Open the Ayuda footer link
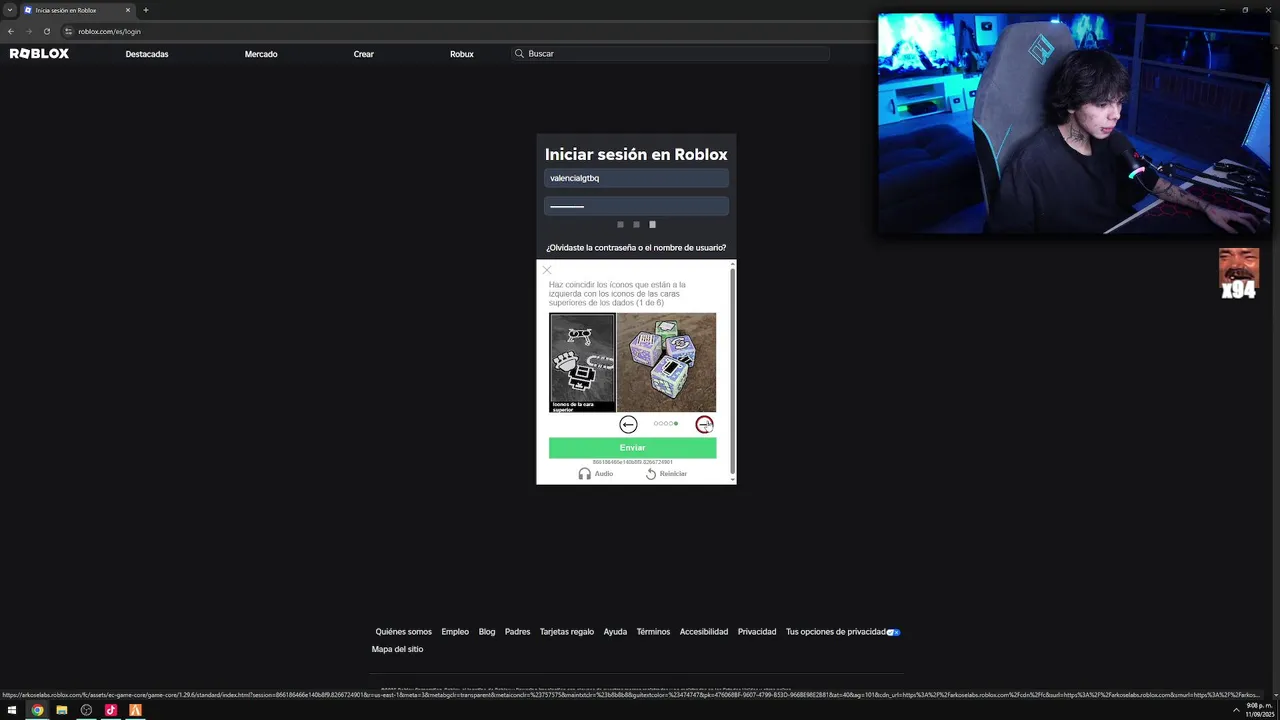Screen dimensions: 1280x720 click(615, 632)
